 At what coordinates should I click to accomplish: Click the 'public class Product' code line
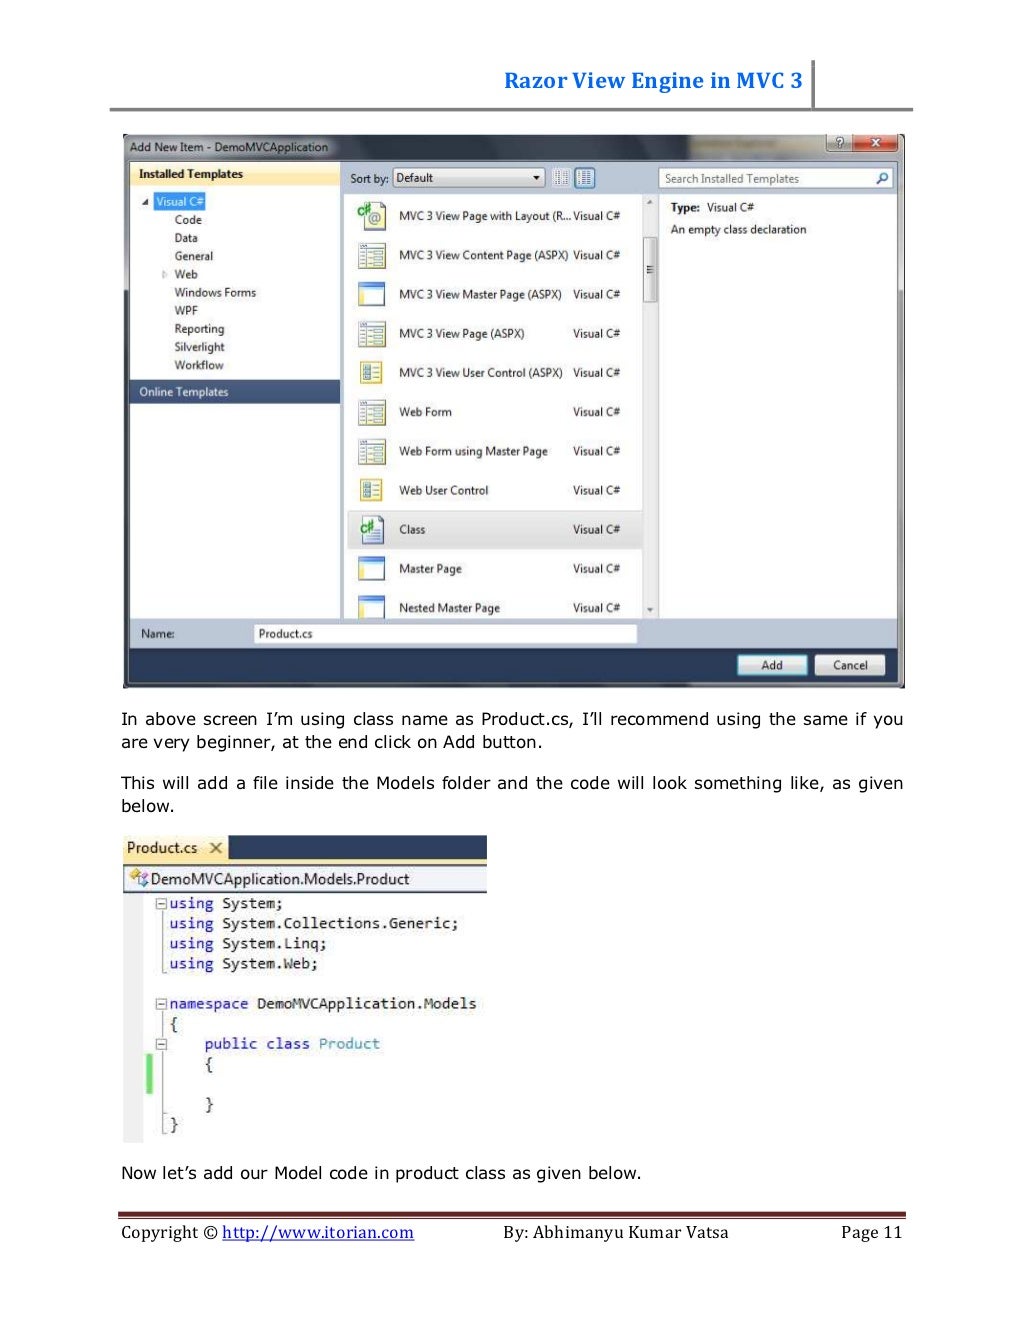click(x=292, y=1043)
